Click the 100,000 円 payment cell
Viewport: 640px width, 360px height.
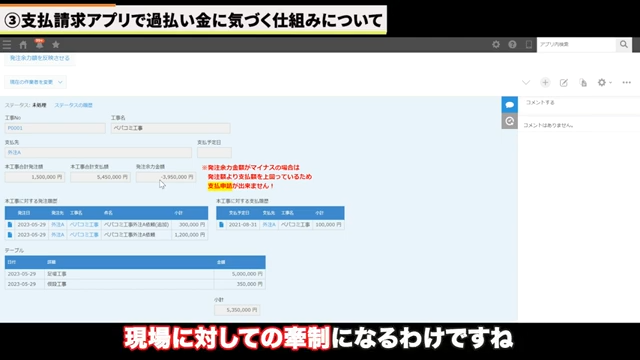[x=328, y=224]
